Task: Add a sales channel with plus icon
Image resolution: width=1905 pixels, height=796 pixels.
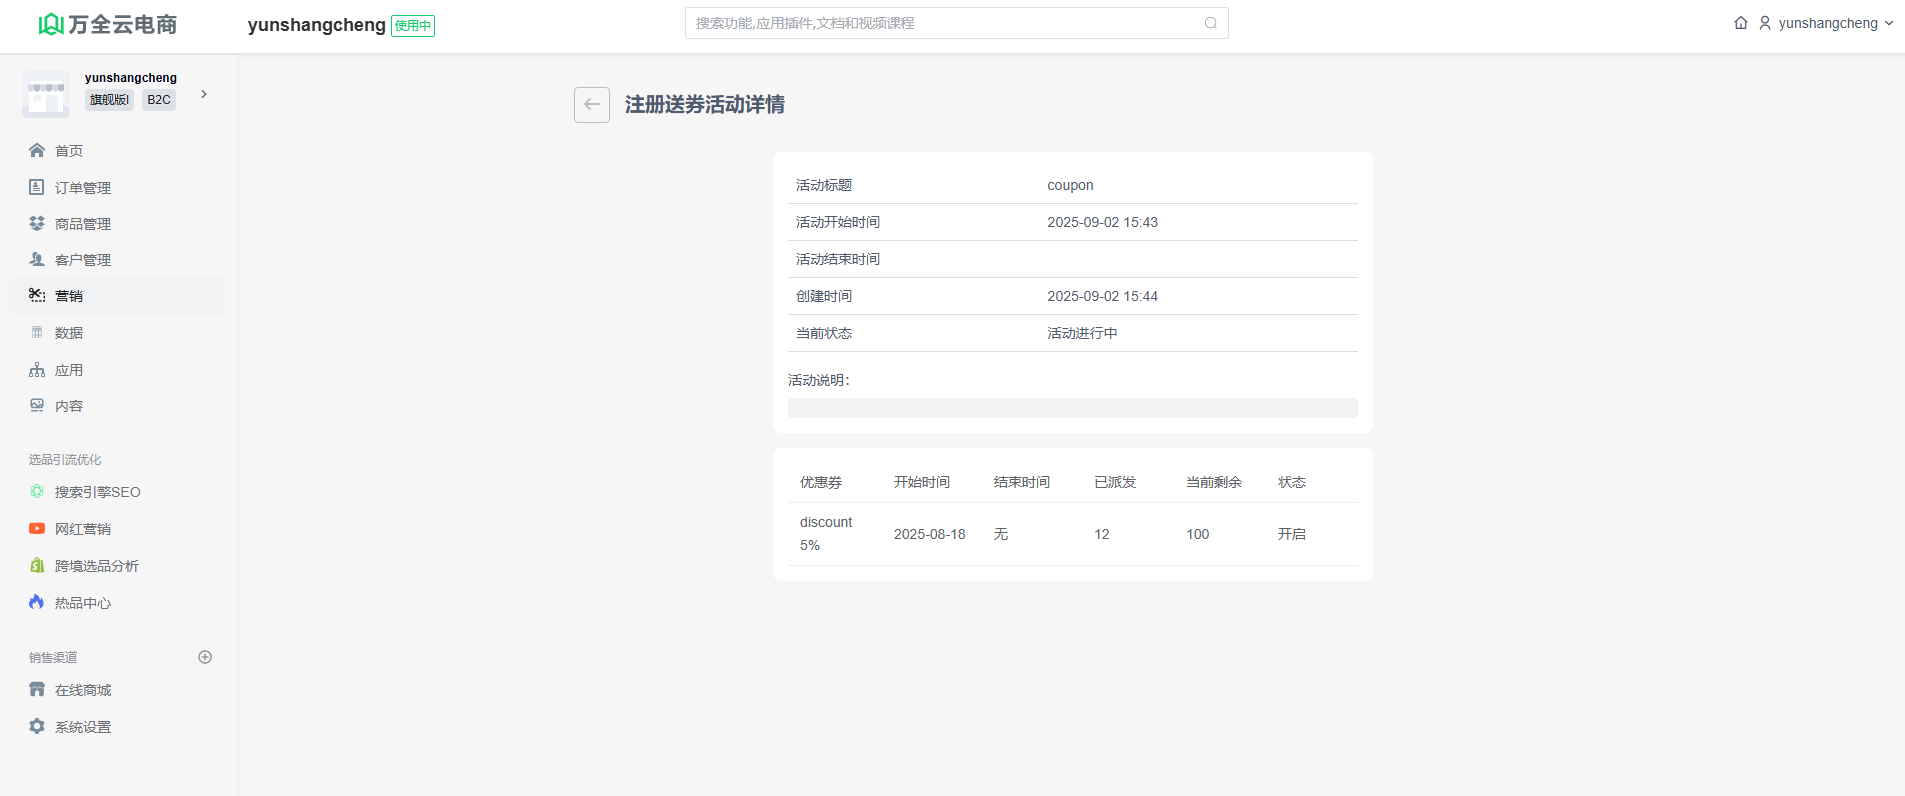Action: (x=205, y=657)
